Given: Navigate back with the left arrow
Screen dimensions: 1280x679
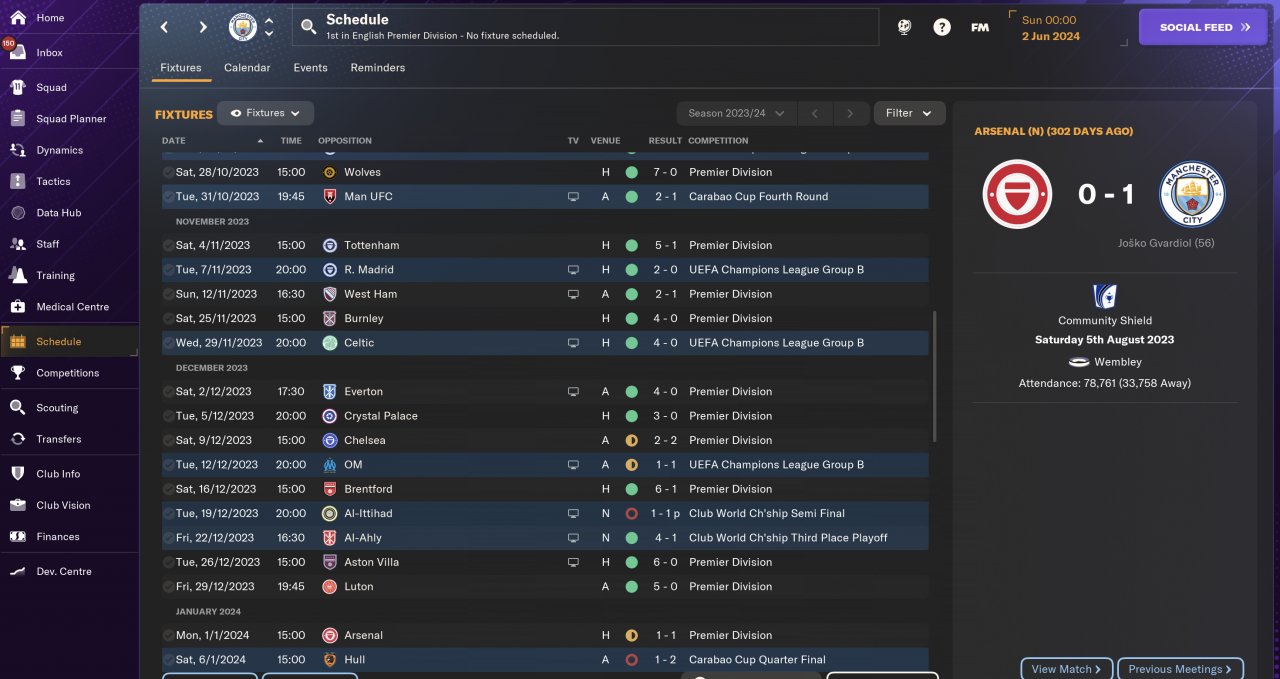Looking at the screenshot, I should coord(165,27).
